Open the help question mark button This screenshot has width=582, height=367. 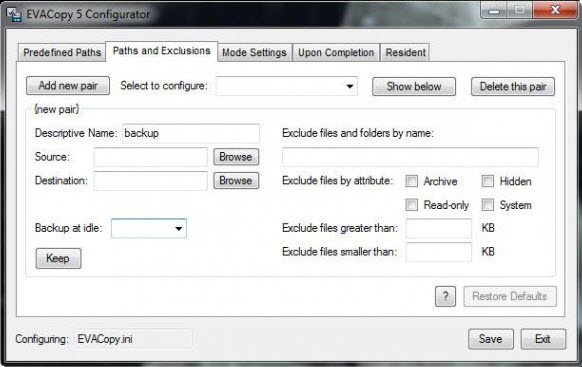tap(445, 296)
